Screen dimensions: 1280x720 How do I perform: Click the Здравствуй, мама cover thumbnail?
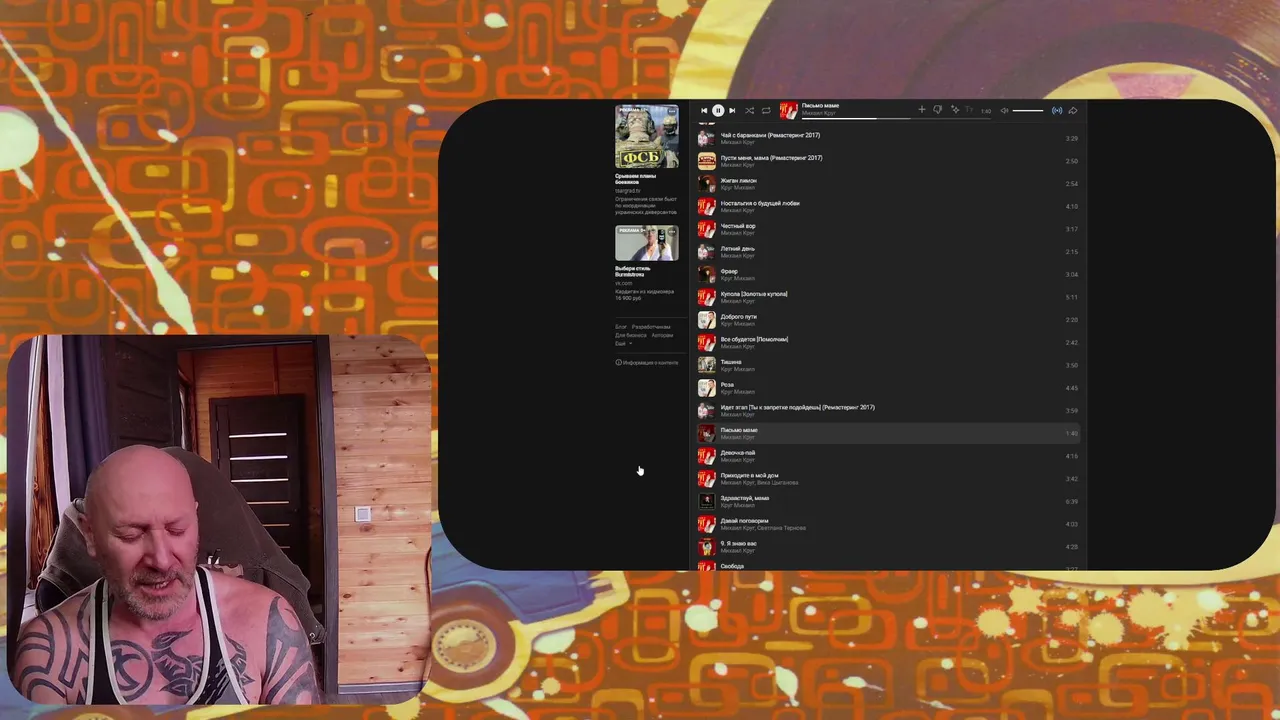(707, 501)
